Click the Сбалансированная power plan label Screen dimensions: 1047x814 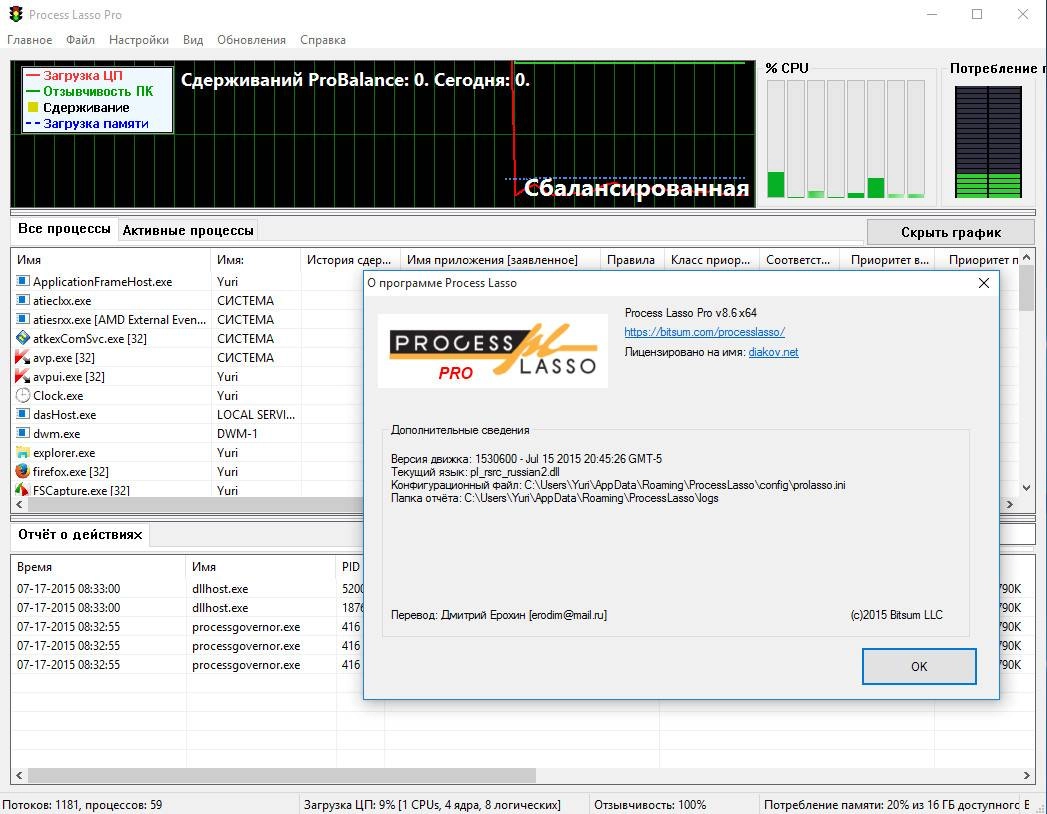pos(636,188)
